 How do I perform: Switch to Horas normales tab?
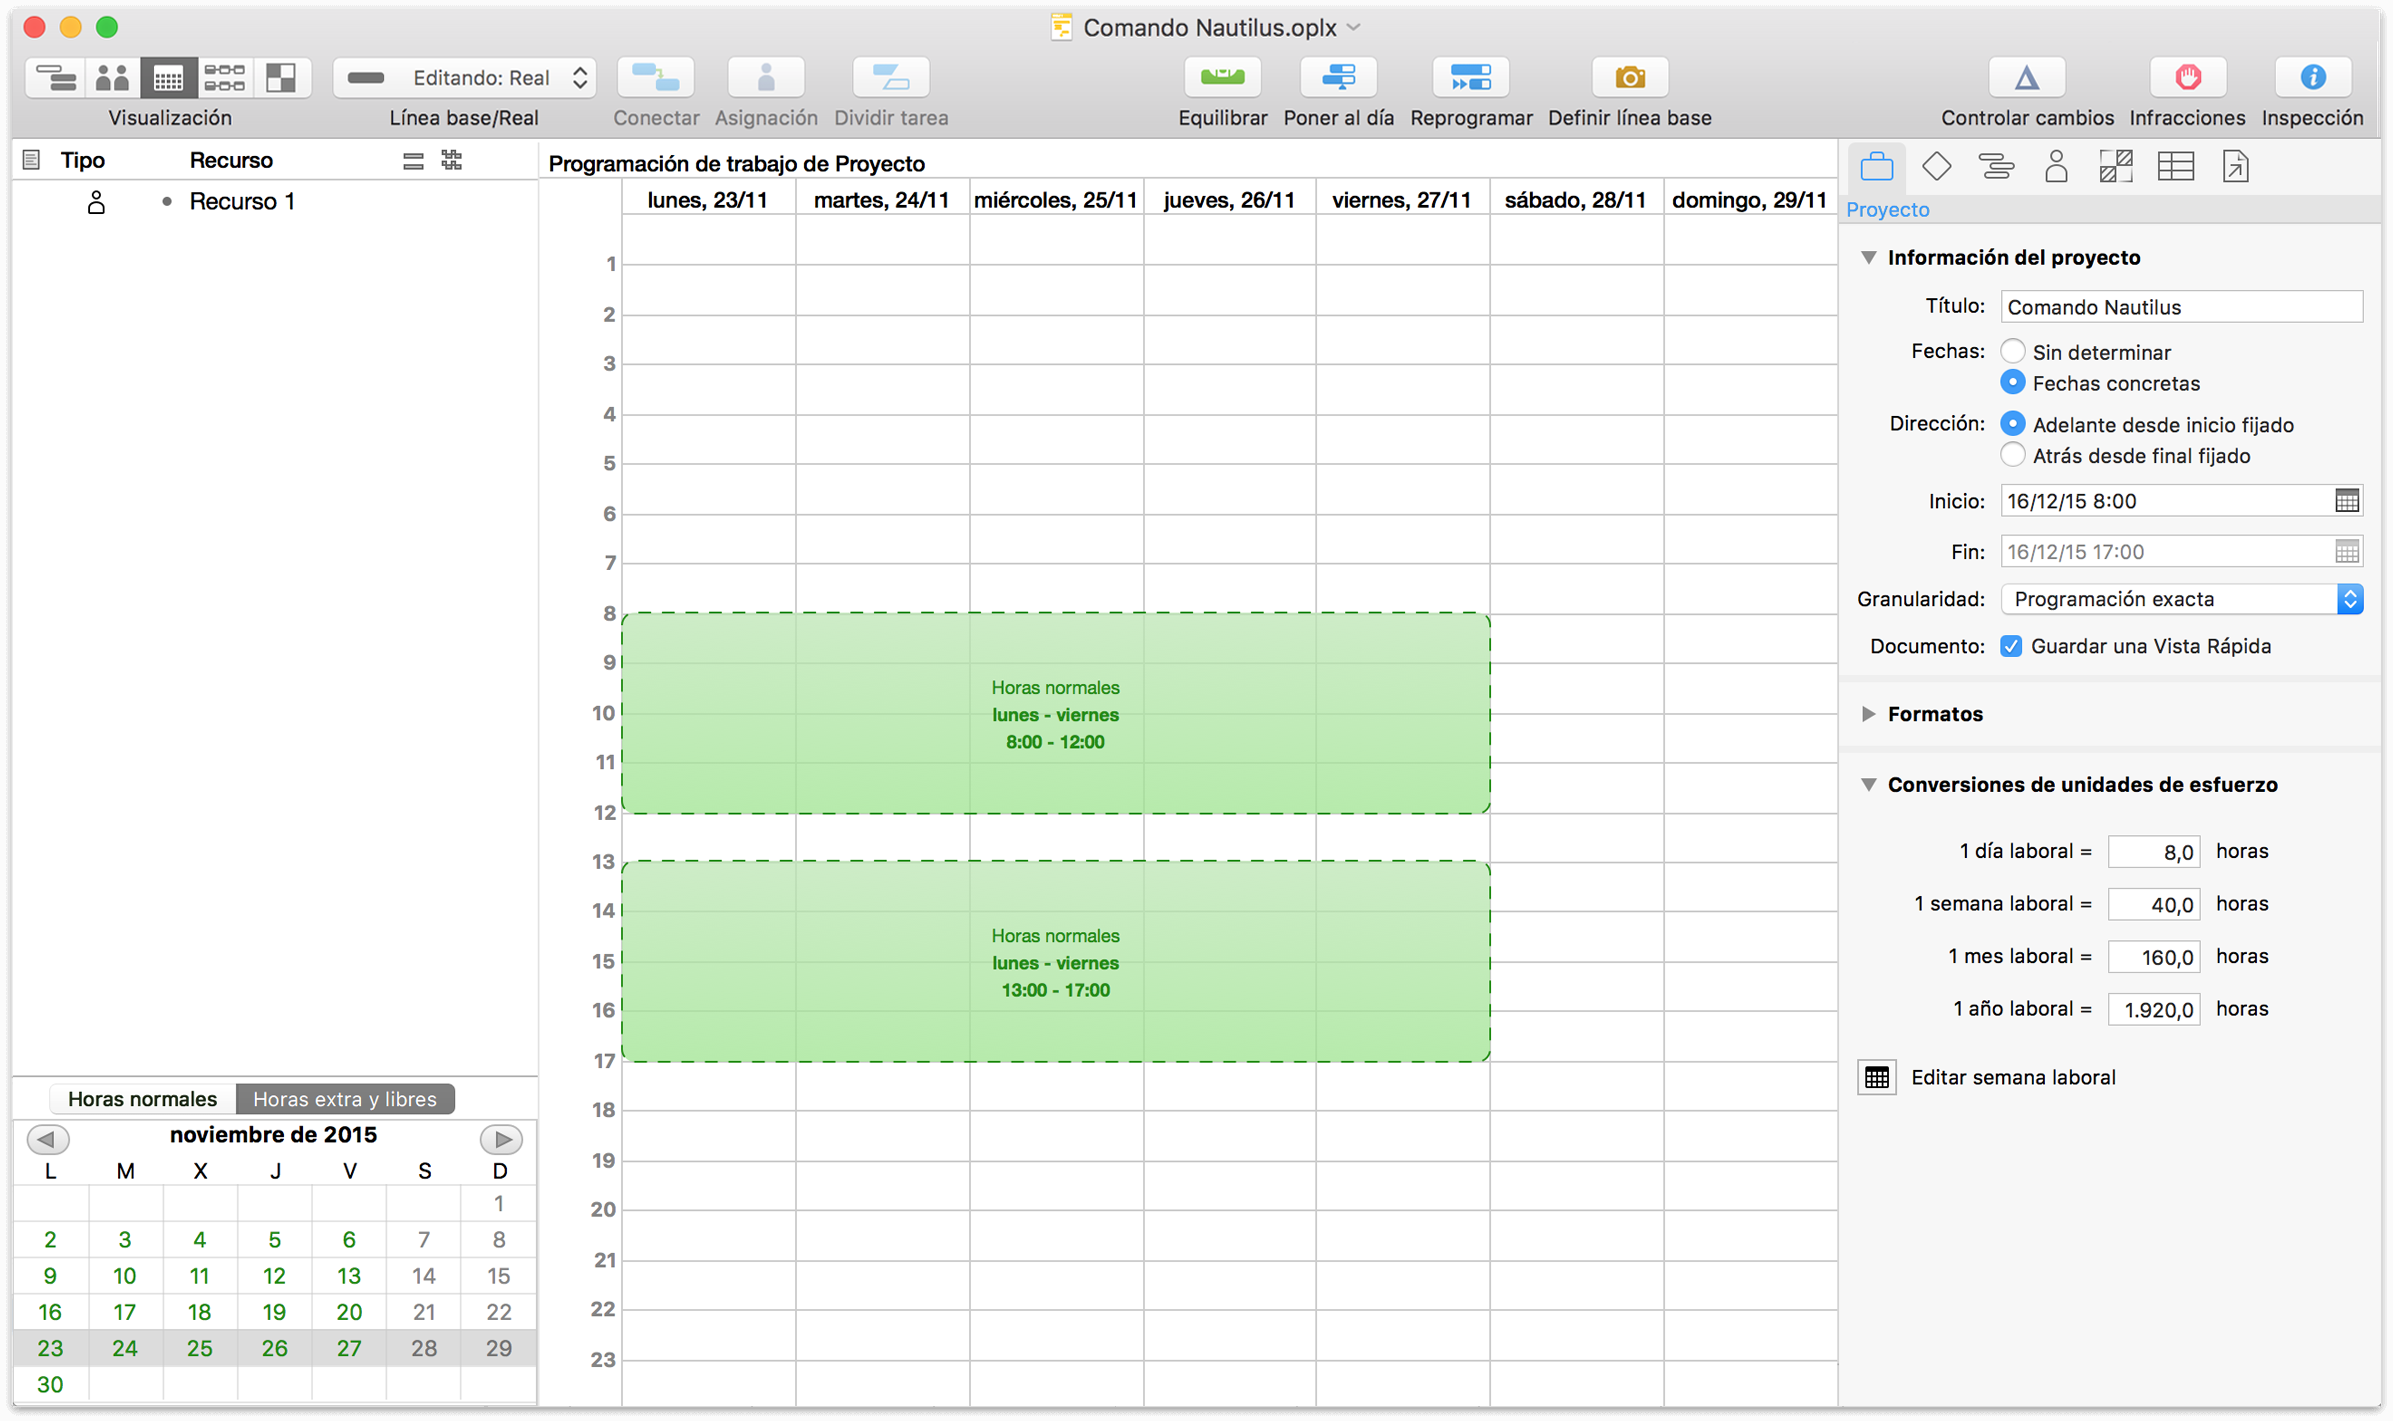[x=142, y=1099]
